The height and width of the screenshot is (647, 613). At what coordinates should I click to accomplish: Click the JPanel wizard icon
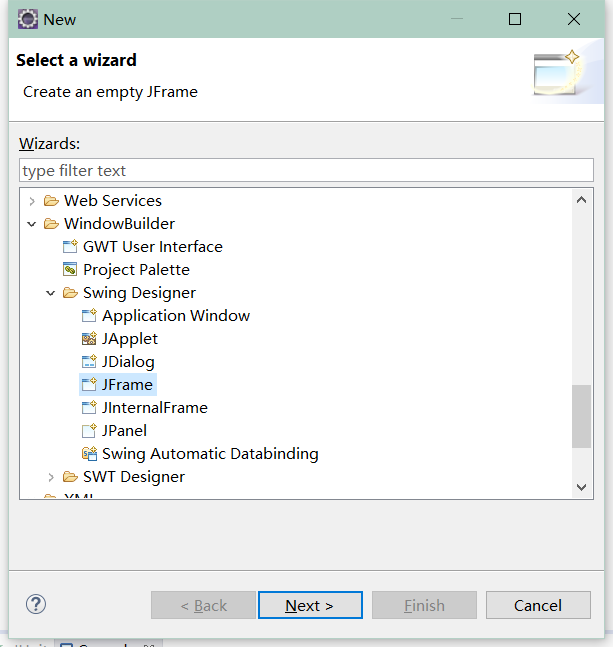pyautogui.click(x=89, y=431)
